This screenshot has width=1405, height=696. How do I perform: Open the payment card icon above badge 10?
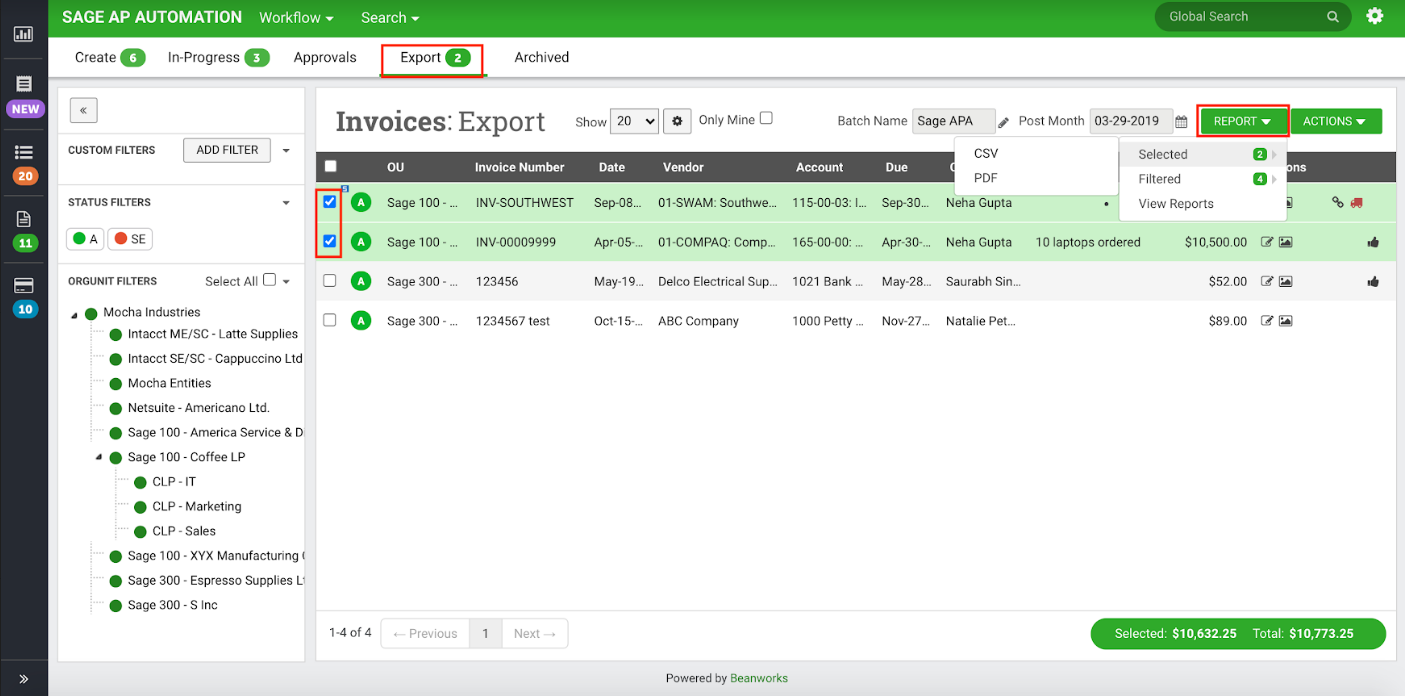(24, 285)
